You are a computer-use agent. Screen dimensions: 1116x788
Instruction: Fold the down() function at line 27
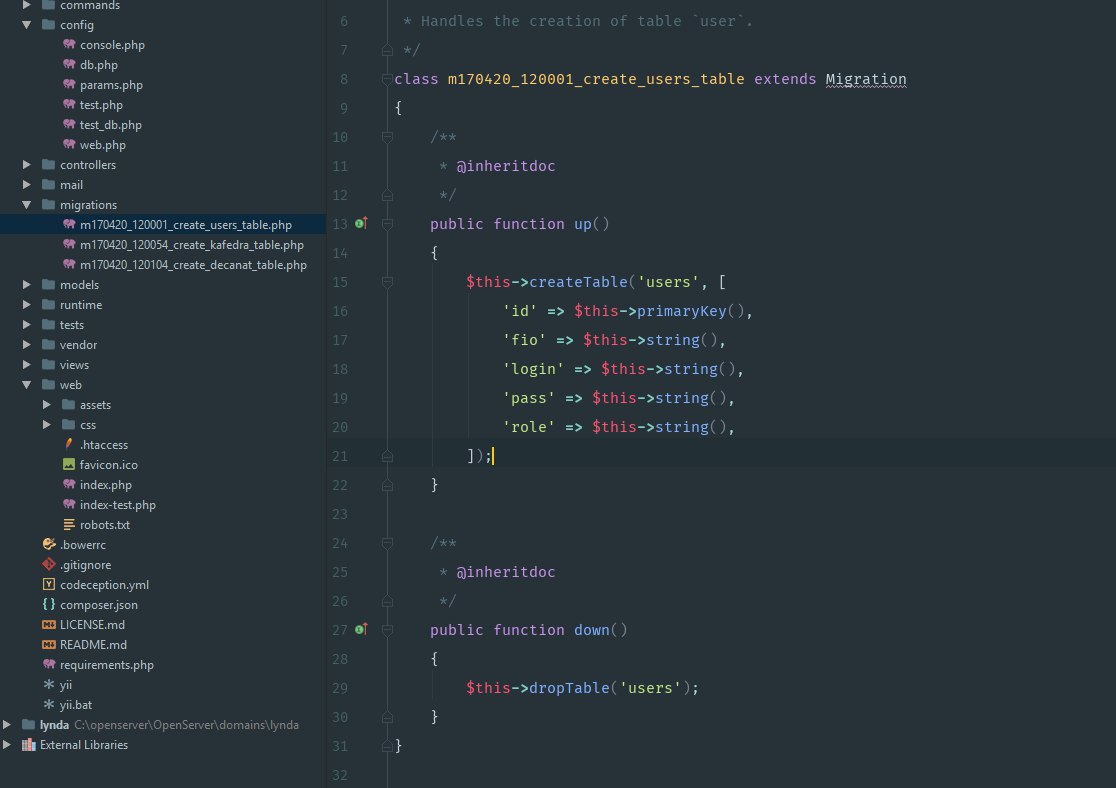click(x=387, y=630)
